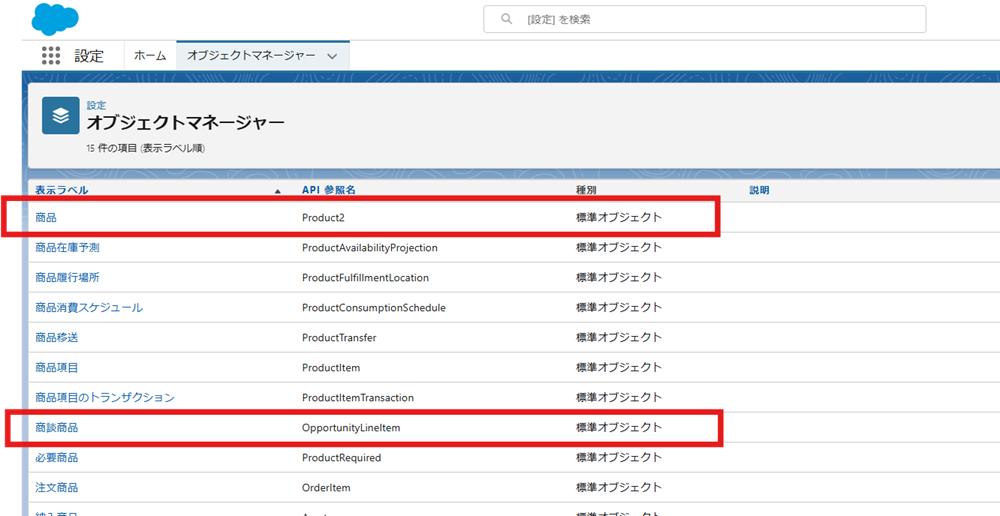Click the オブジェクトマネージャー page heading
This screenshot has width=1000, height=516.
click(x=186, y=122)
